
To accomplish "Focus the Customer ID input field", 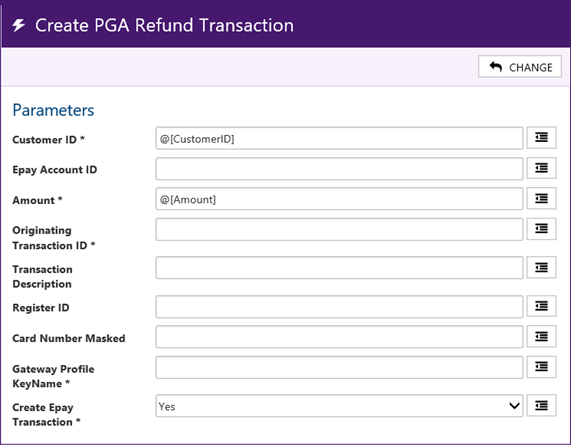I will pyautogui.click(x=339, y=138).
